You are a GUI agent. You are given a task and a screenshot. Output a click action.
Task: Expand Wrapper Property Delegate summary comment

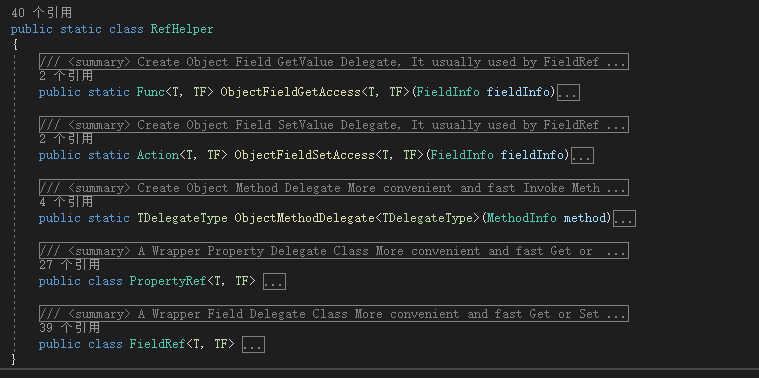(x=334, y=251)
